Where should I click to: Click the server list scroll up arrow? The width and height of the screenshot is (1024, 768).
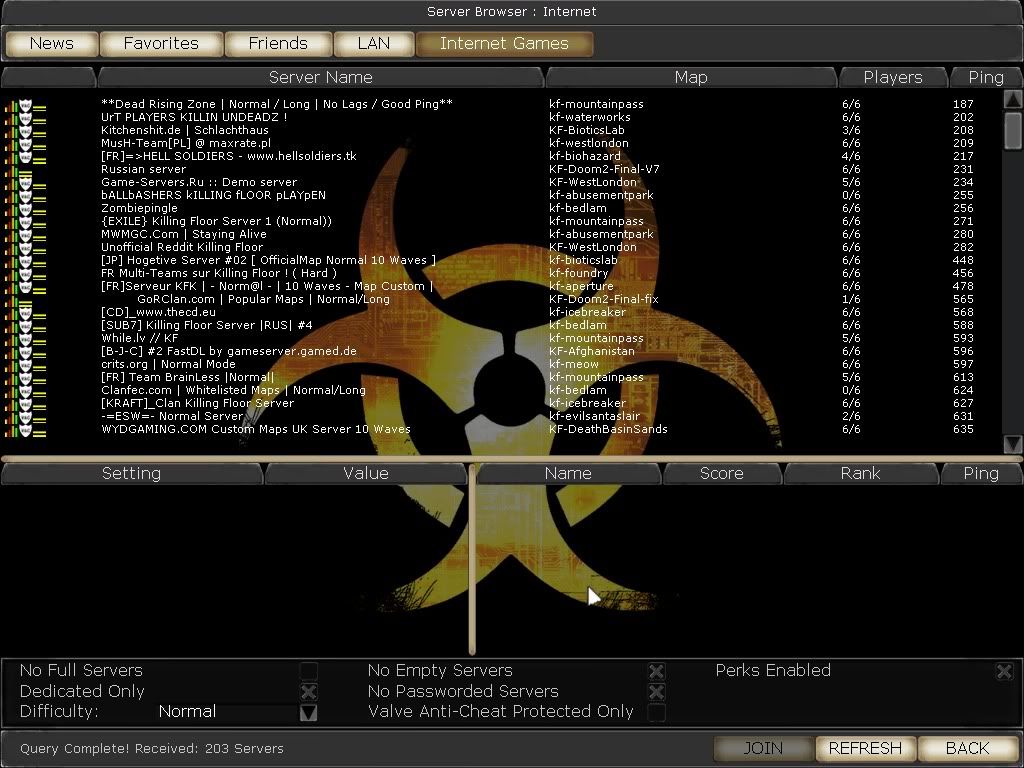tap(1012, 99)
